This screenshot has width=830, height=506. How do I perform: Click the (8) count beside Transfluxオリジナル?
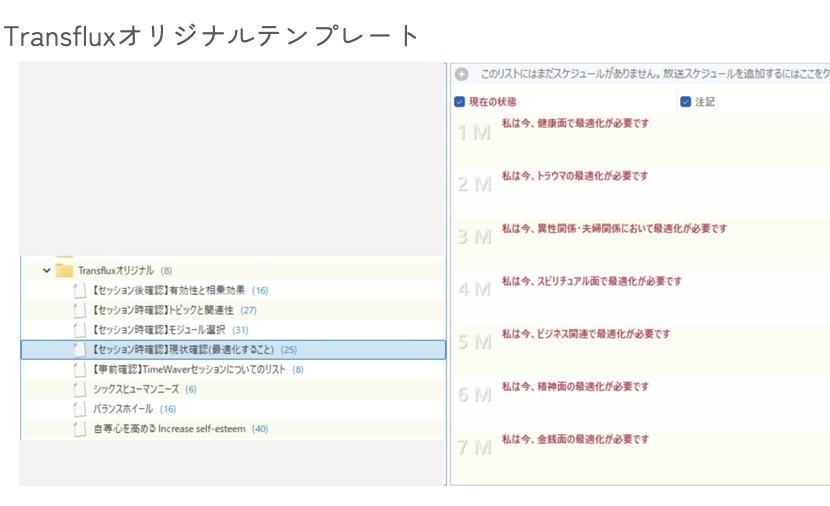coord(166,270)
